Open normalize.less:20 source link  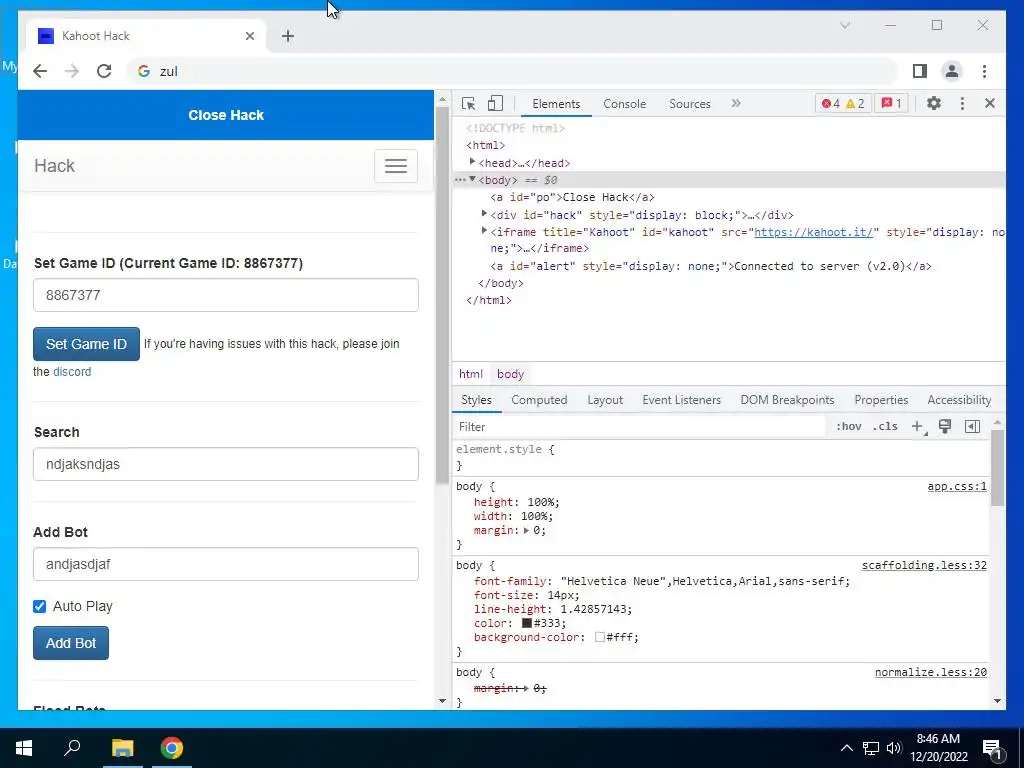(931, 673)
